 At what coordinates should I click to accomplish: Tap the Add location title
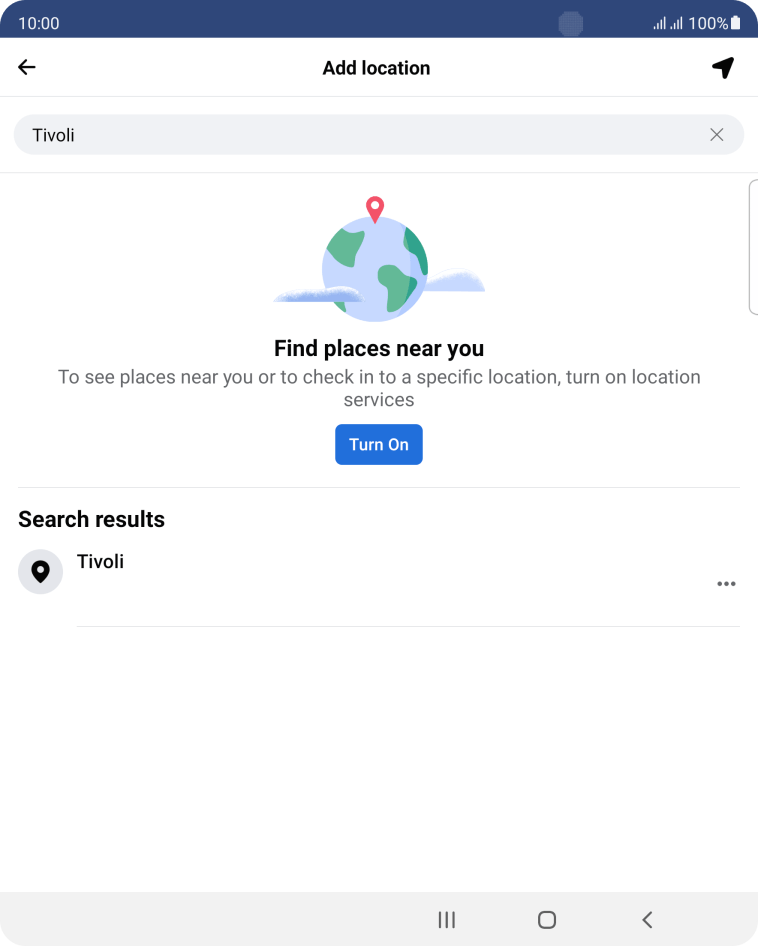click(376, 68)
